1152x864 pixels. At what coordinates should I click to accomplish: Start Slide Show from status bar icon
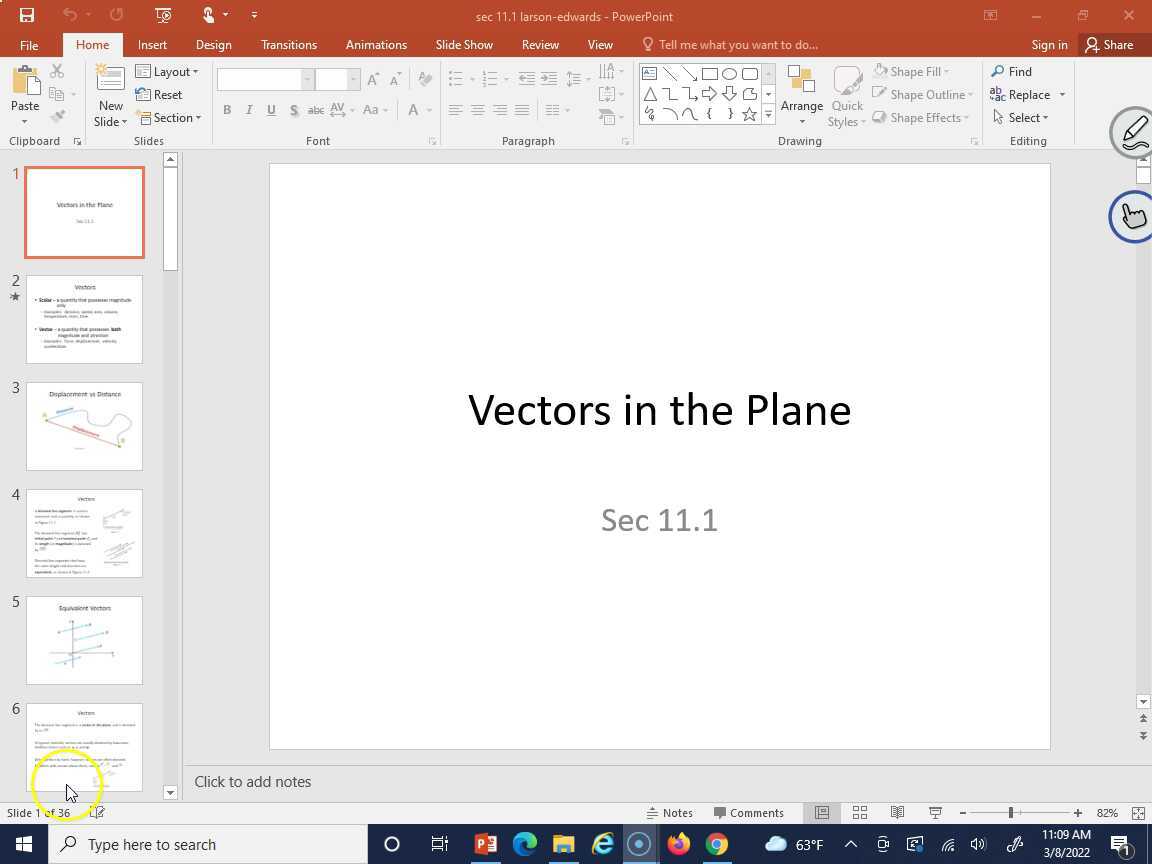935,813
